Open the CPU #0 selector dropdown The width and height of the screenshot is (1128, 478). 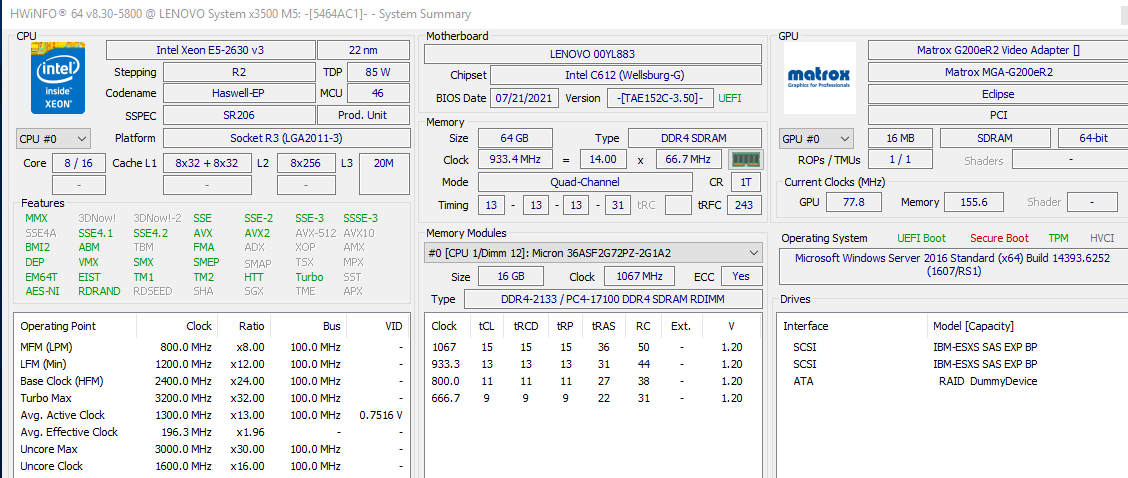click(53, 138)
